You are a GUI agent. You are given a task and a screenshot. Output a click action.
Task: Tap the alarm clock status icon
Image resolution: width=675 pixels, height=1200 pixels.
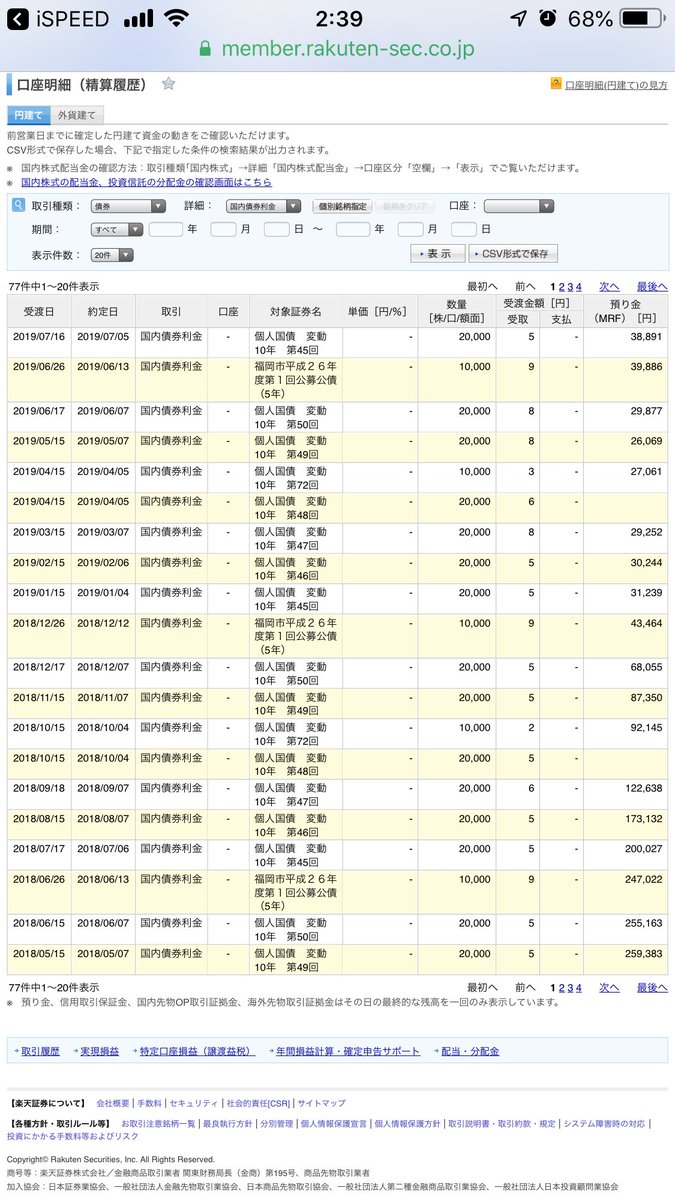point(547,19)
